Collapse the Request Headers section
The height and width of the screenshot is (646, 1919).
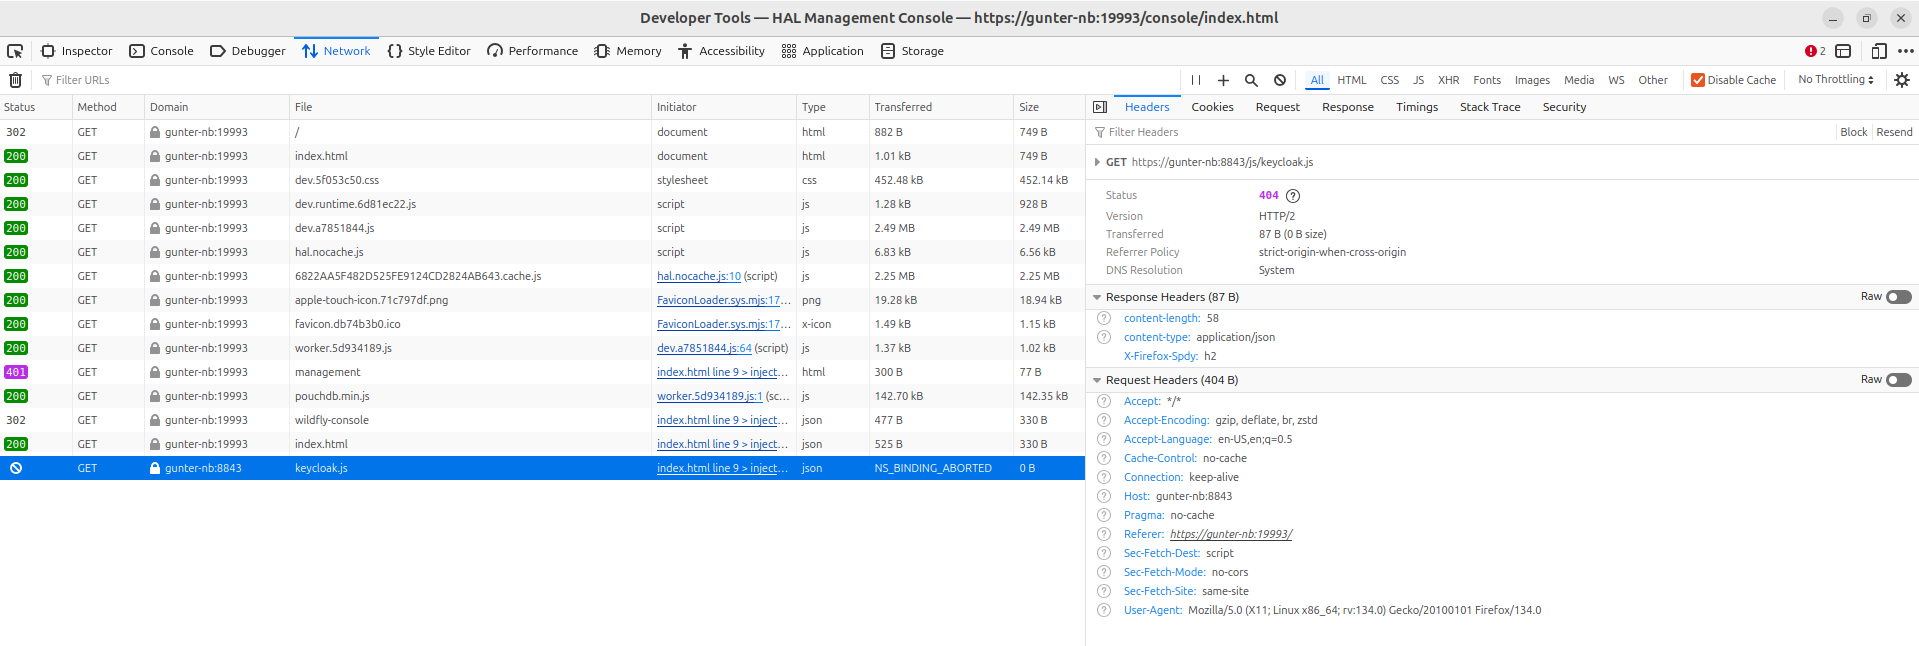(1097, 380)
